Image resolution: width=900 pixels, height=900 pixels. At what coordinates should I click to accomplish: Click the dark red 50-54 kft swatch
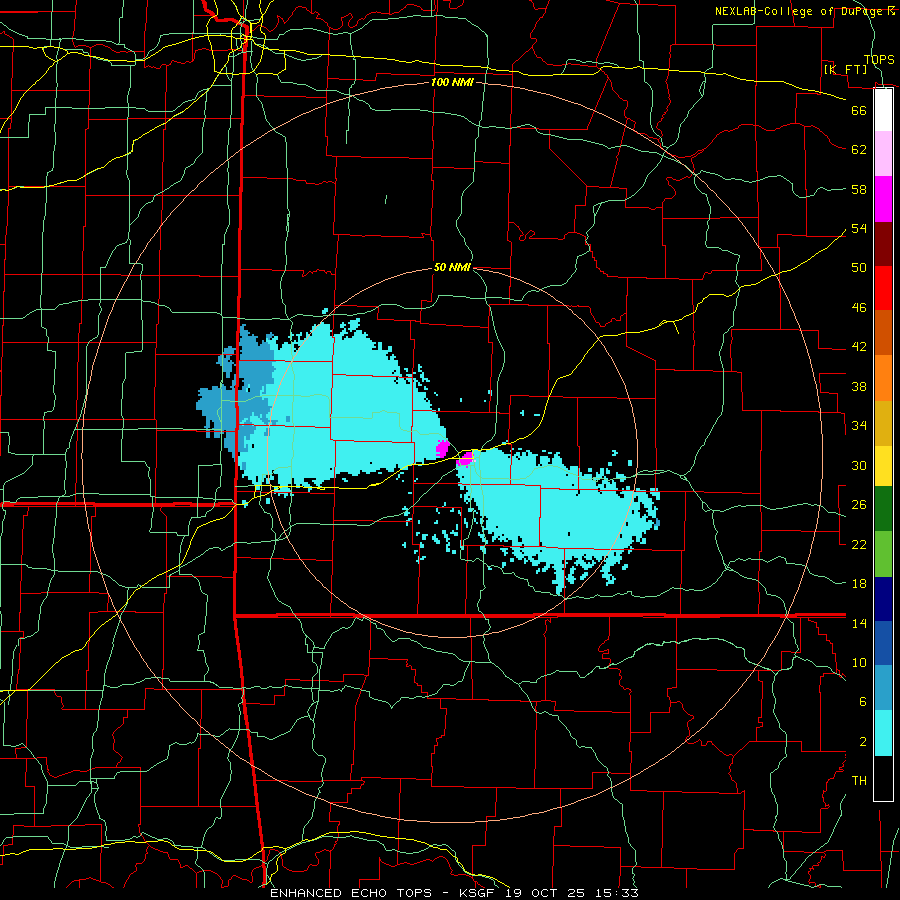[883, 244]
